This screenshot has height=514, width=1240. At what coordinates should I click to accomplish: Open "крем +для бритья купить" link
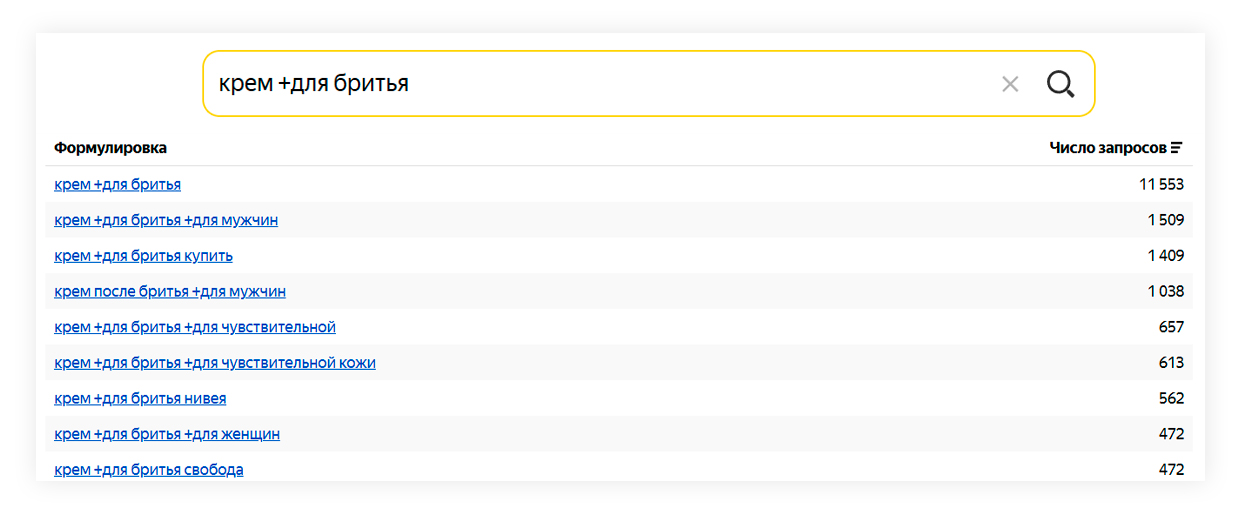tap(143, 256)
